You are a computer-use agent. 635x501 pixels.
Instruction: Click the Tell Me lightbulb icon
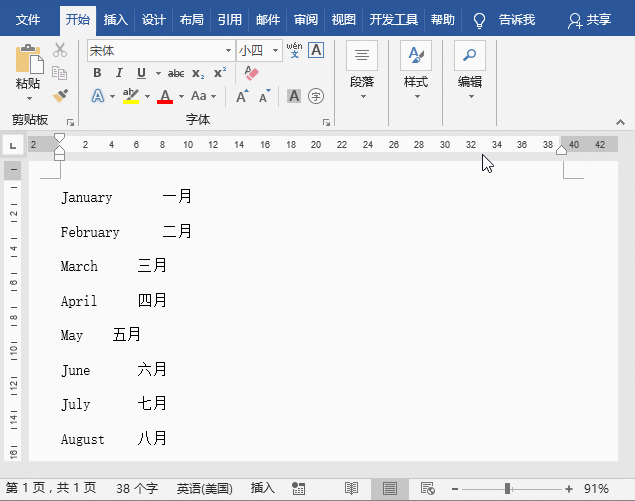click(x=479, y=19)
